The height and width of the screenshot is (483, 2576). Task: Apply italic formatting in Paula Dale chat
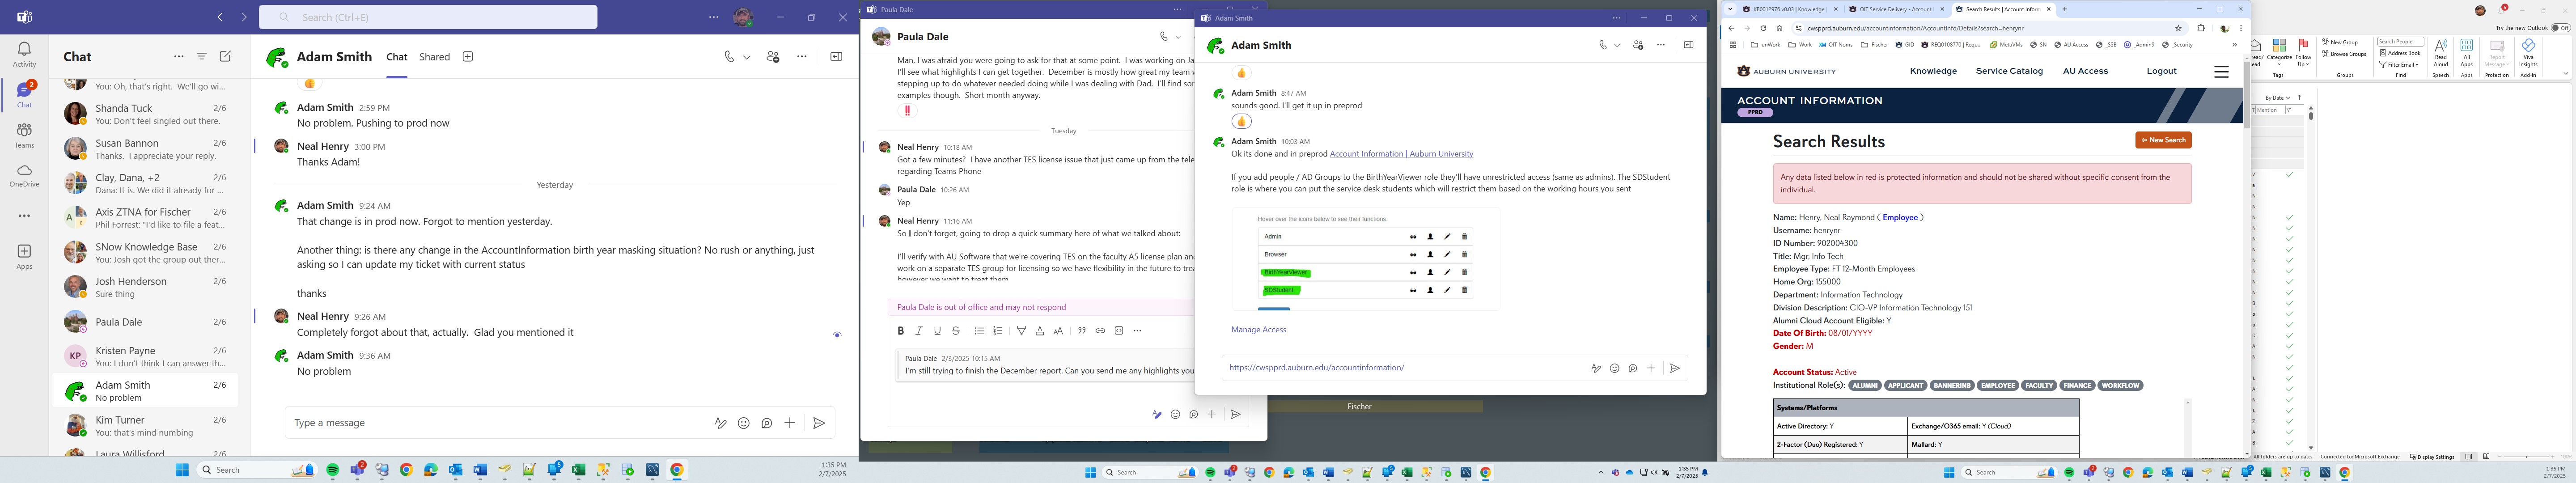[x=919, y=331]
